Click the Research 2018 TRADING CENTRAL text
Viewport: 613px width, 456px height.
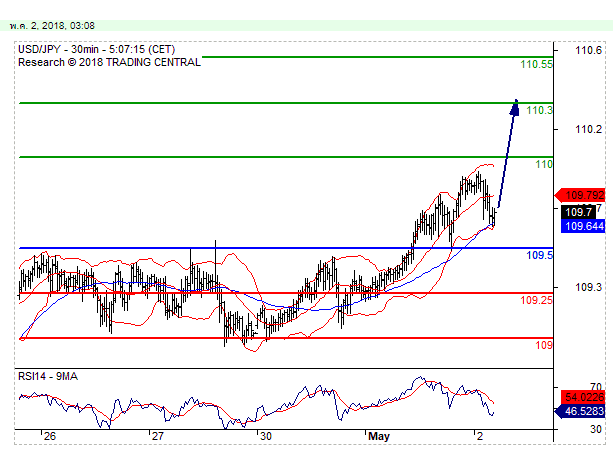(x=109, y=61)
